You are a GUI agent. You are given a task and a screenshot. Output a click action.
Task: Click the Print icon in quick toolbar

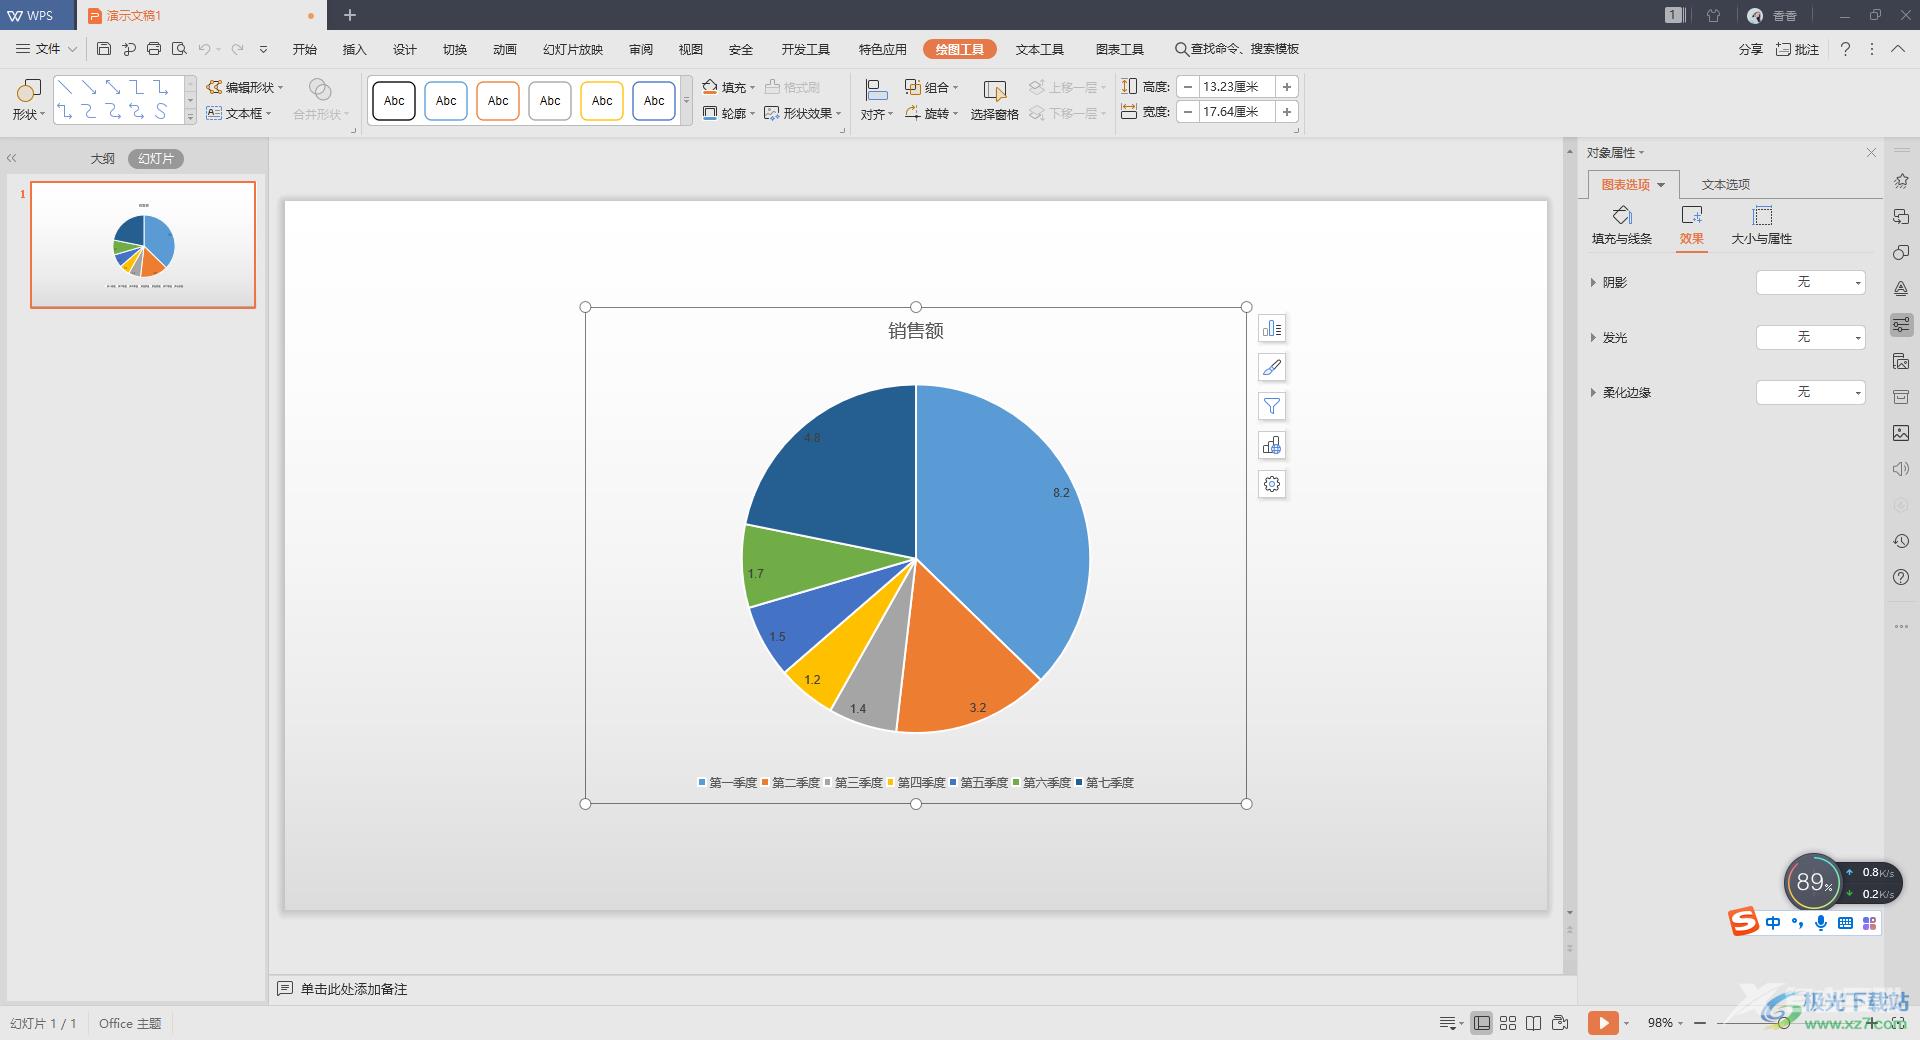[154, 48]
